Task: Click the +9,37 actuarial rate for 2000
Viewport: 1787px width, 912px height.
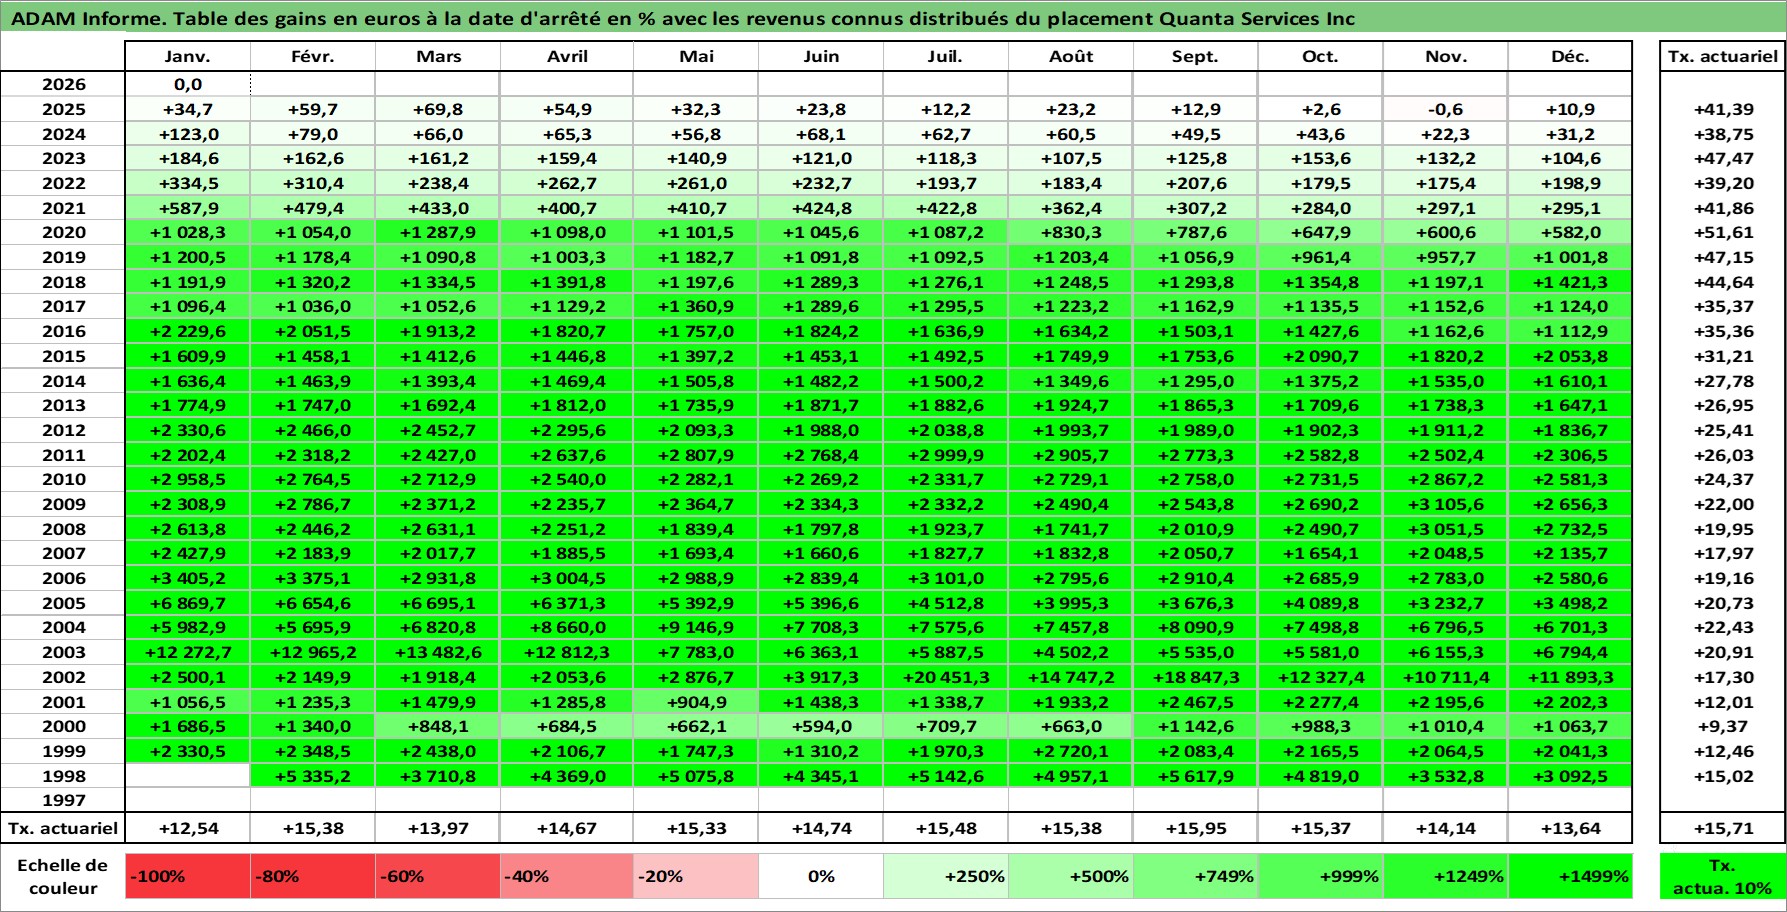Action: click(x=1723, y=726)
